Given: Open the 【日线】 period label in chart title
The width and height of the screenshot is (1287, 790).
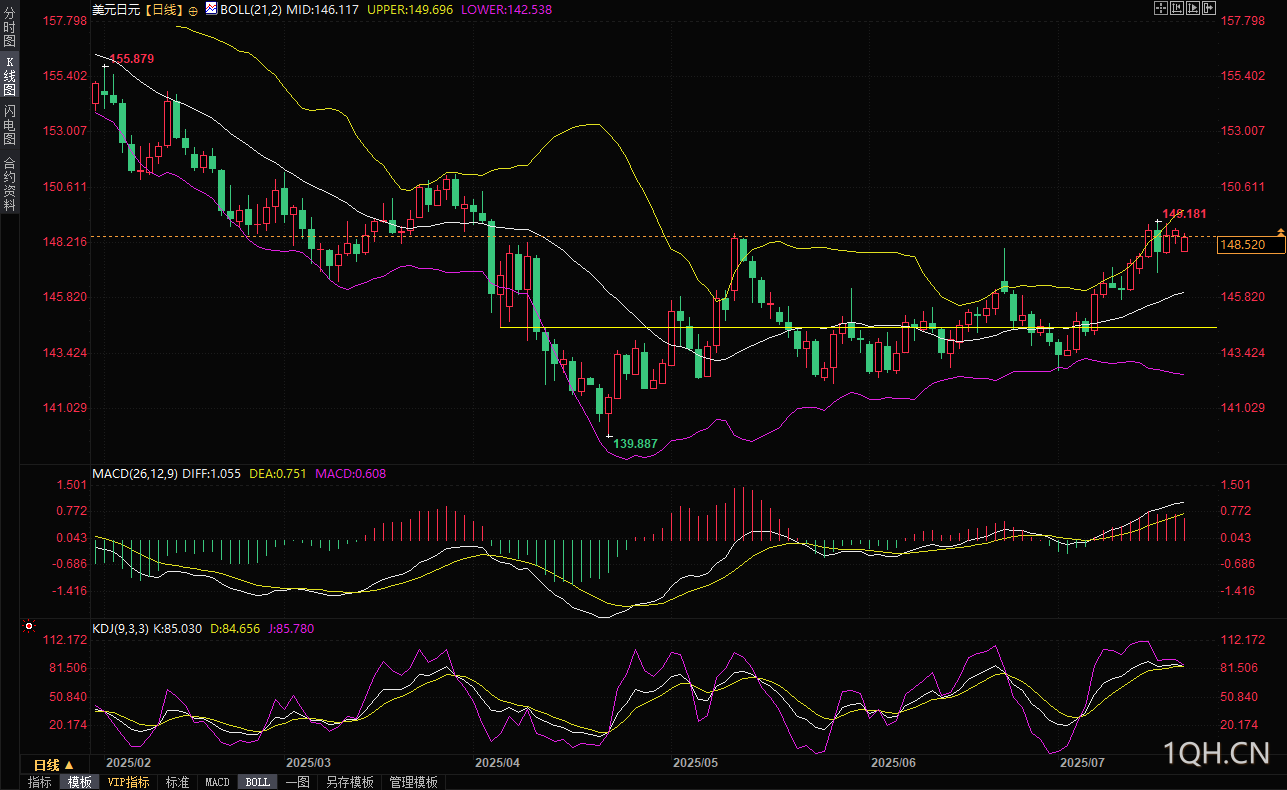Looking at the screenshot, I should [161, 9].
